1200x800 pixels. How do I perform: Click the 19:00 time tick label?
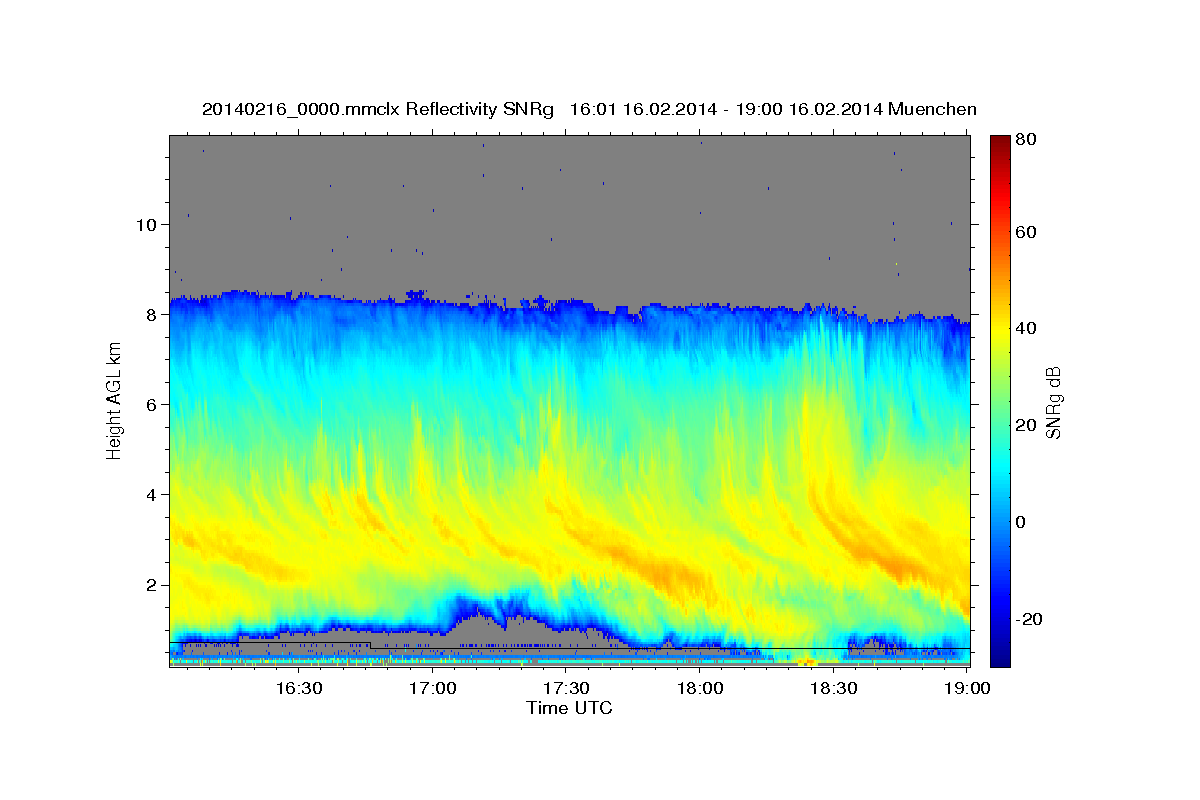[966, 688]
